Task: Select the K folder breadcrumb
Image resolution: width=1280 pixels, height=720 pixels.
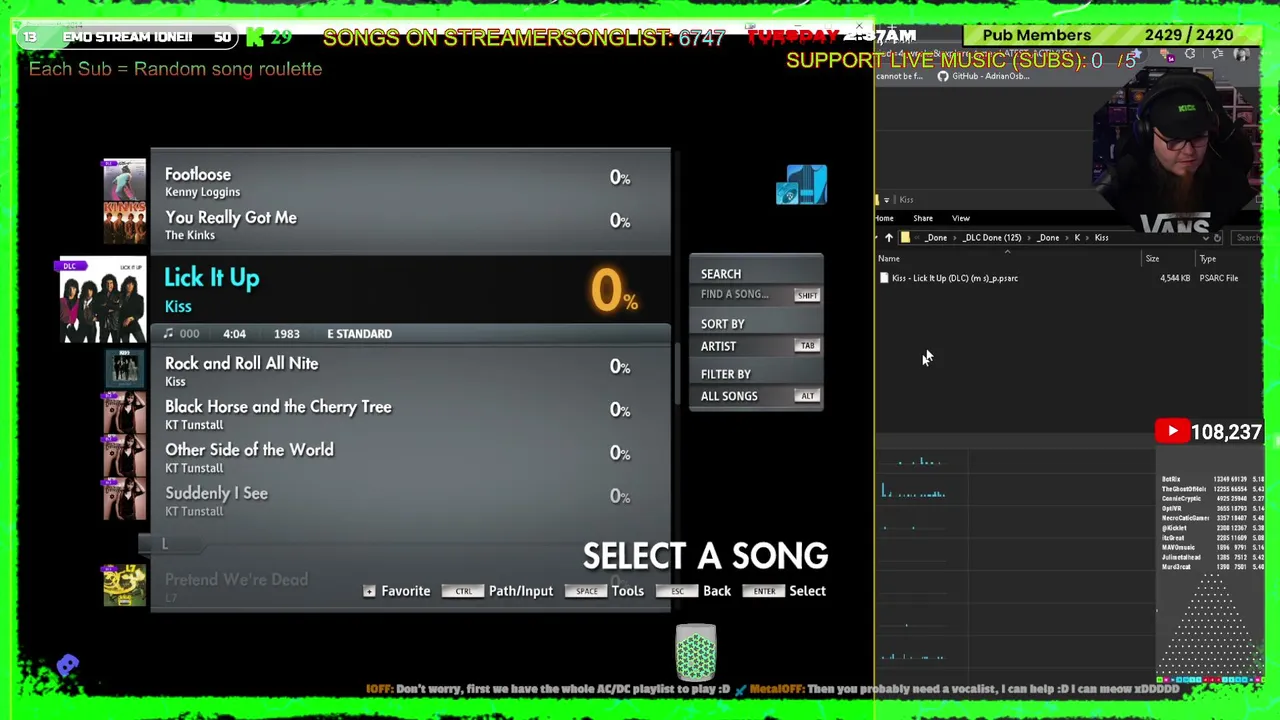Action: click(x=1077, y=238)
